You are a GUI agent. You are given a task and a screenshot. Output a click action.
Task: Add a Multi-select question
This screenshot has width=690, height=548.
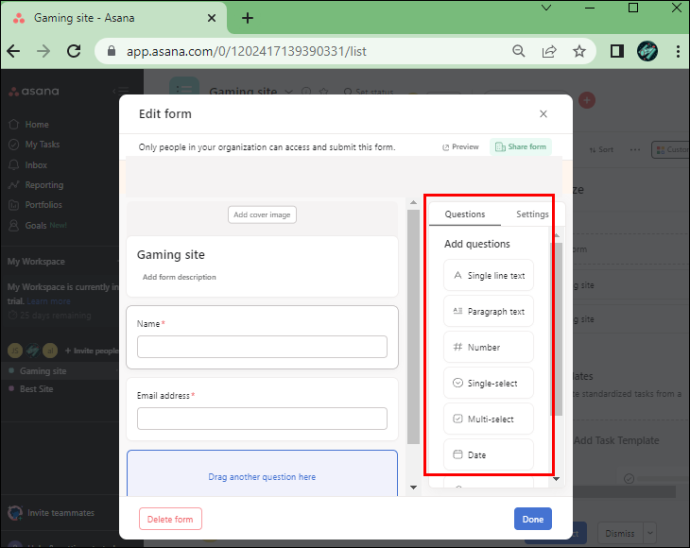488,419
